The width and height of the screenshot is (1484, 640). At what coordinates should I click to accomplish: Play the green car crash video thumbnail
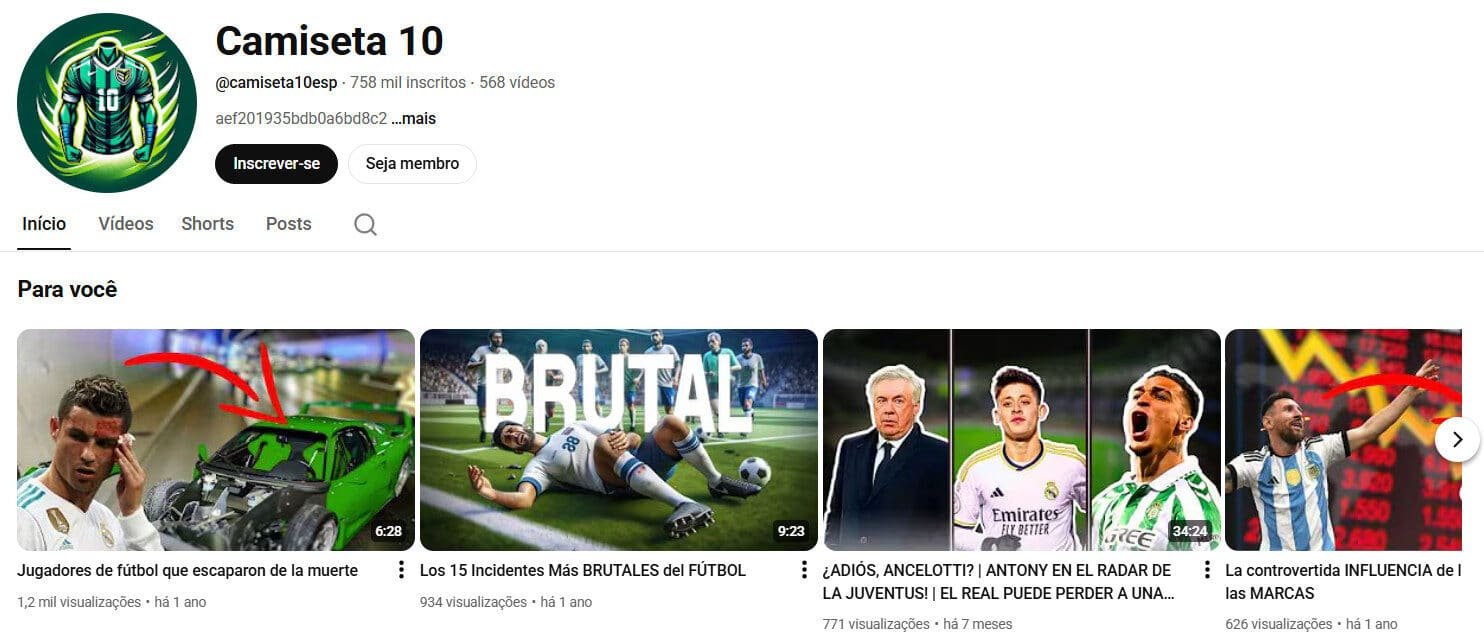tap(215, 440)
